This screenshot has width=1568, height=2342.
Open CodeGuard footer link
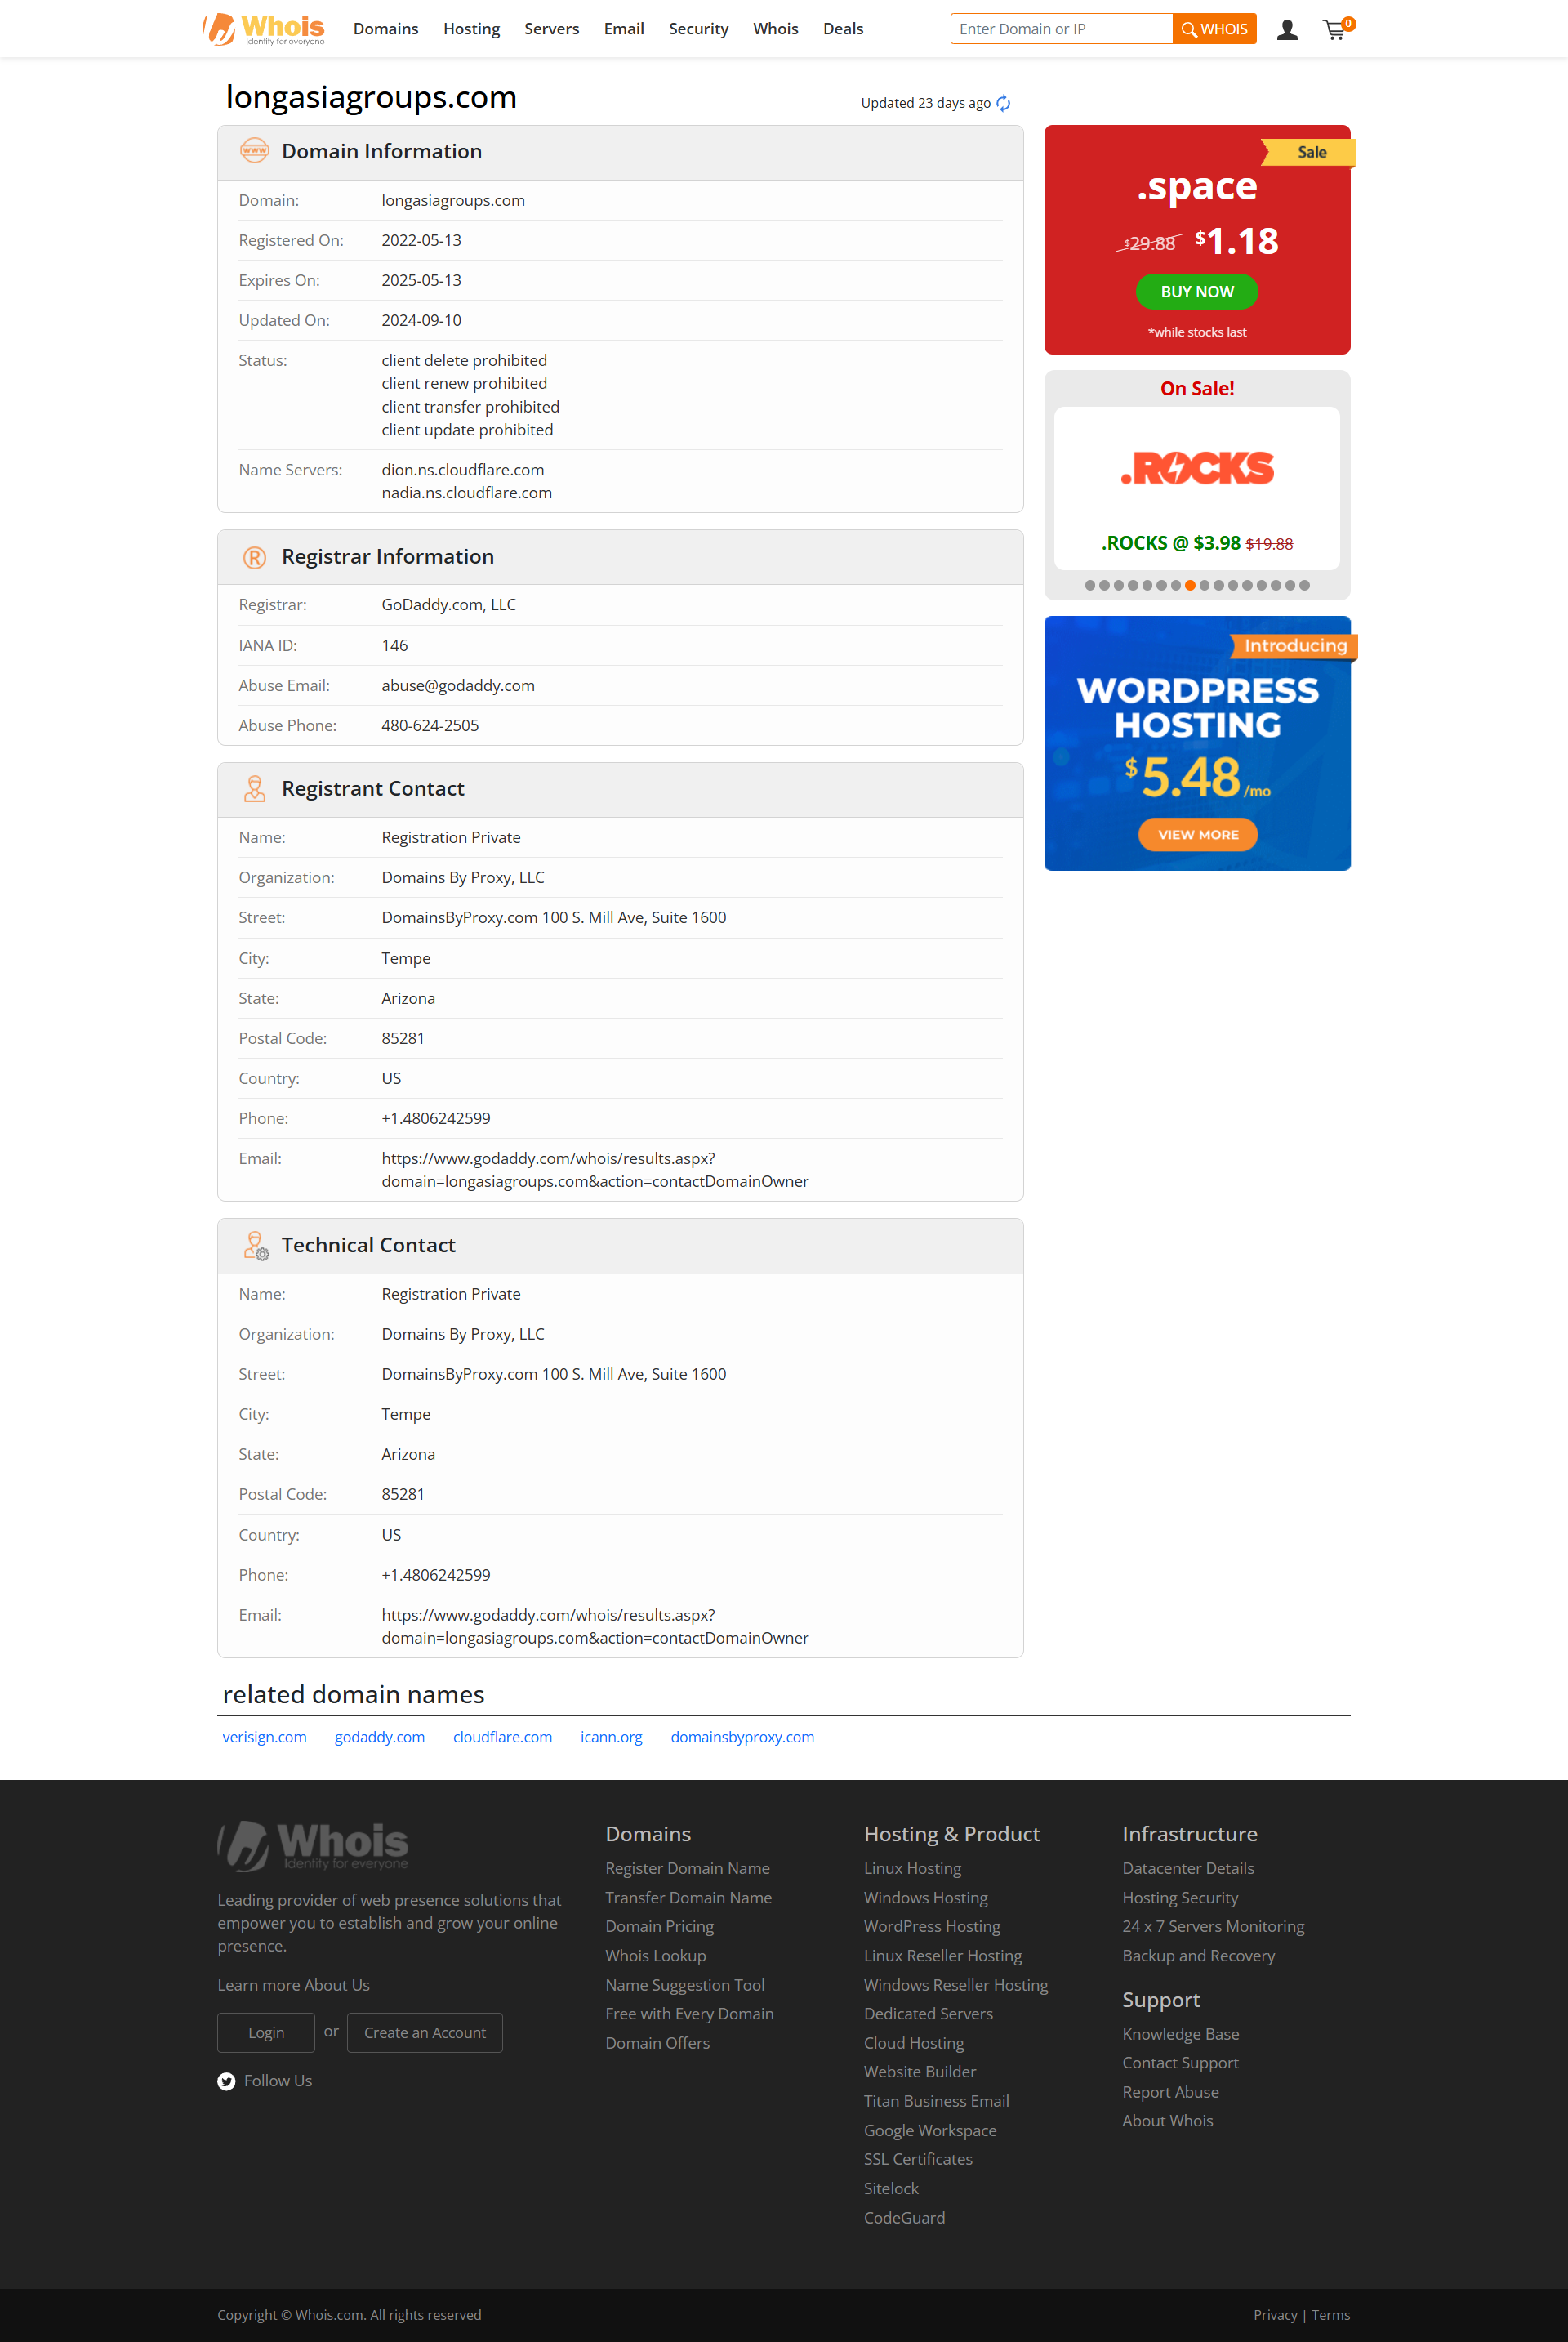(x=905, y=2218)
